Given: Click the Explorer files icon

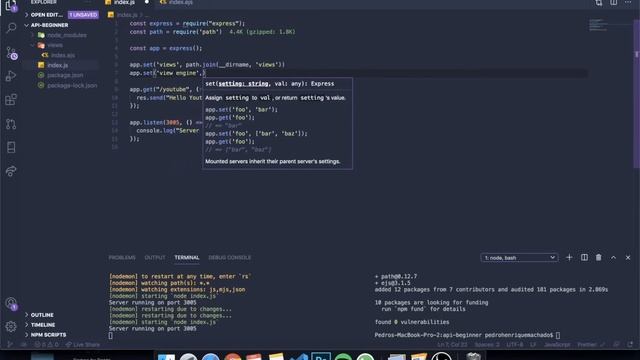Looking at the screenshot, I should [x=11, y=5].
